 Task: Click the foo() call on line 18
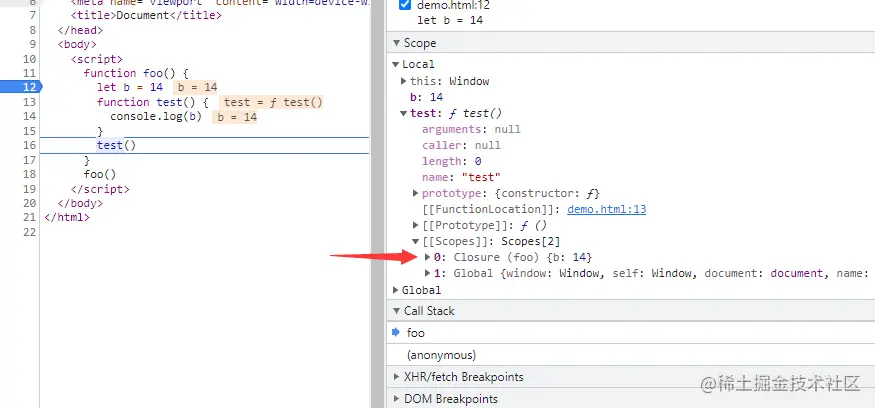point(100,174)
